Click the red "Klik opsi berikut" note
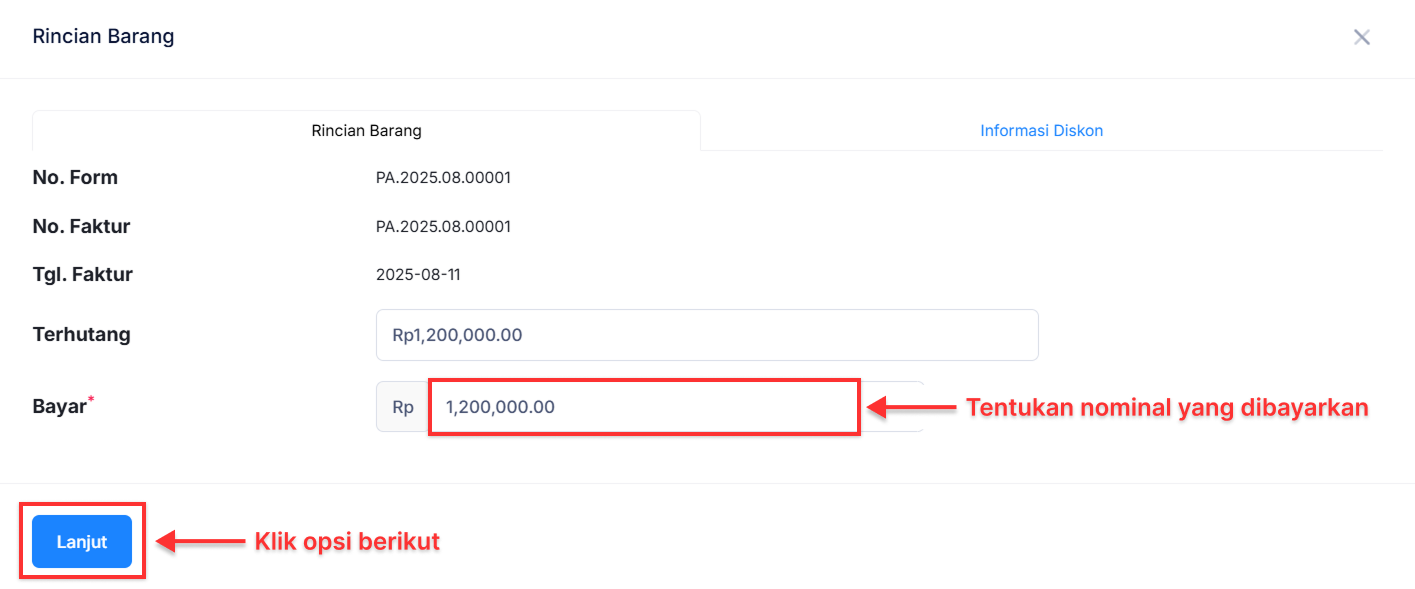The width and height of the screenshot is (1415, 589). pos(347,542)
